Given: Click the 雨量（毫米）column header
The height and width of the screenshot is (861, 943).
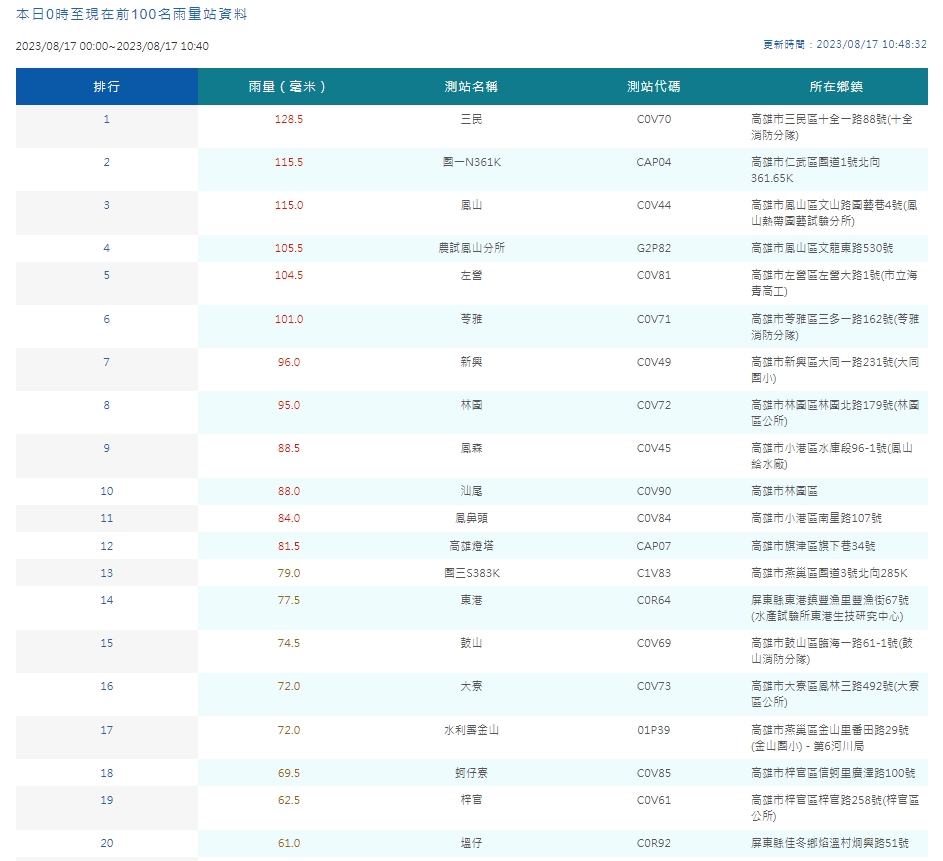Looking at the screenshot, I should coord(289,87).
